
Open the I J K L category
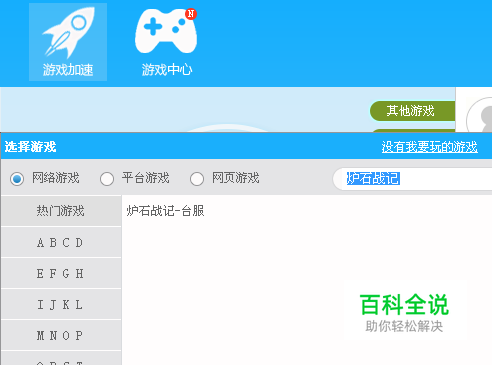pos(61,304)
